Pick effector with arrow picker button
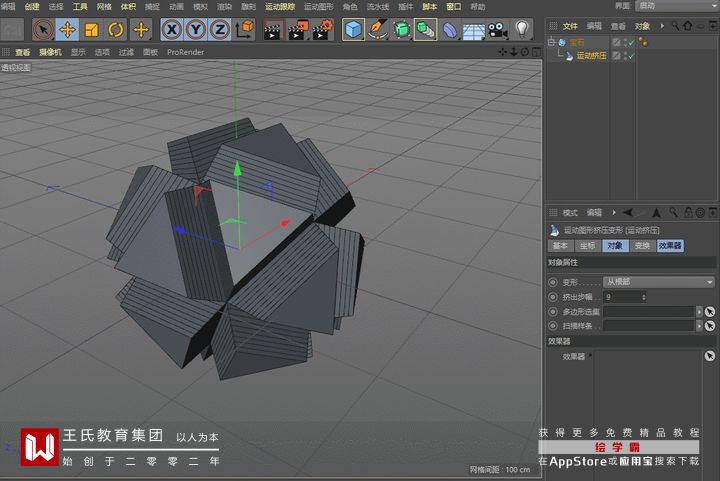 click(x=710, y=356)
